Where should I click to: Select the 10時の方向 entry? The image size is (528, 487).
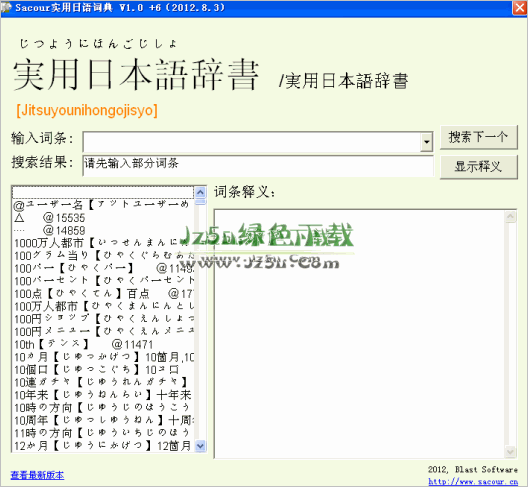tap(103, 408)
